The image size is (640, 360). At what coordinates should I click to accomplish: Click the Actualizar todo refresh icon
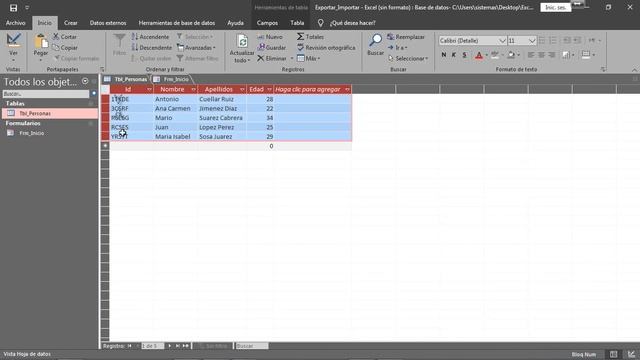point(242,41)
